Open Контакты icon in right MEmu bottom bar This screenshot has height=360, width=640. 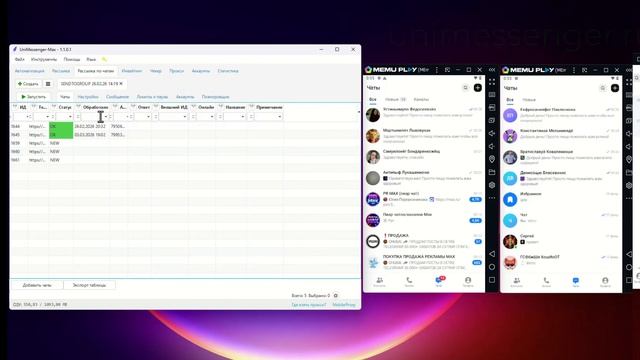(516, 282)
